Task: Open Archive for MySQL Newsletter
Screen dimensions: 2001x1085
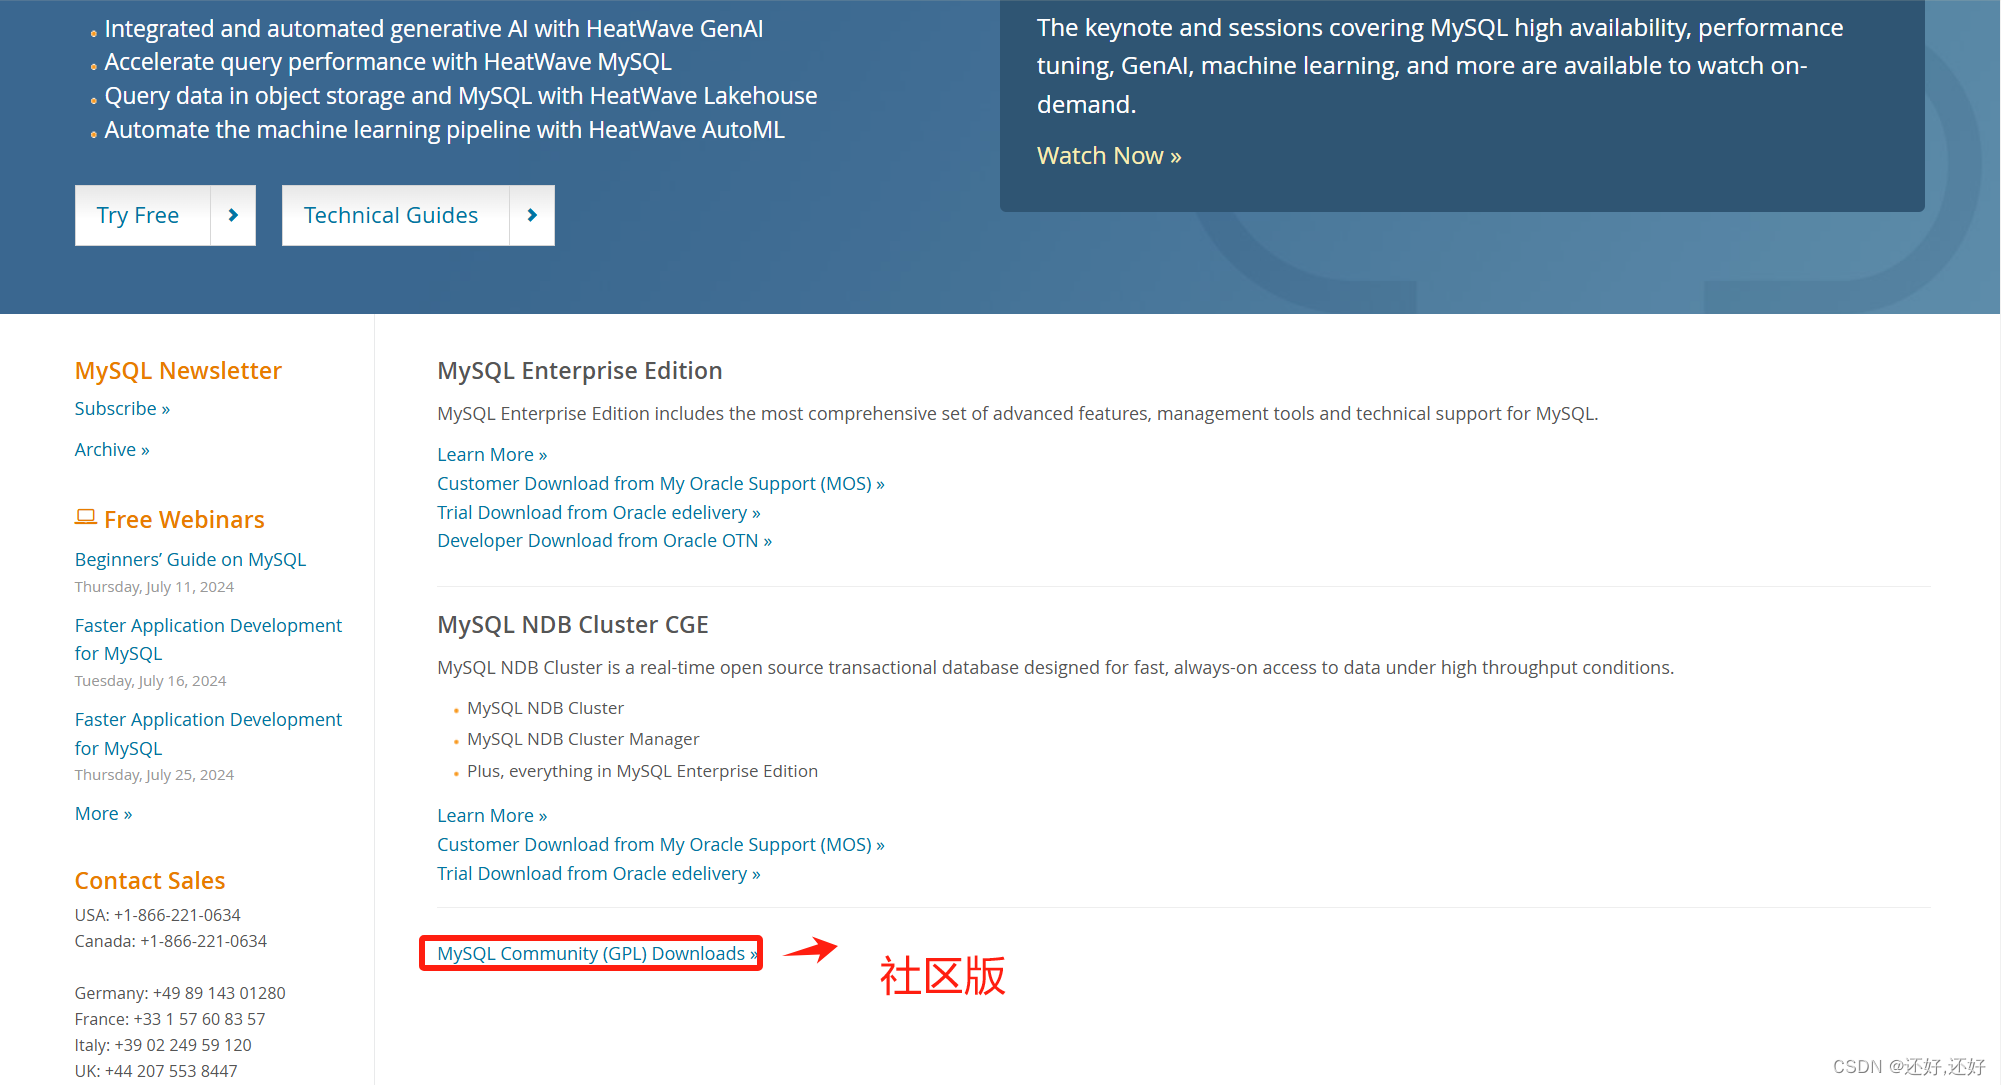Action: pyautogui.click(x=111, y=448)
